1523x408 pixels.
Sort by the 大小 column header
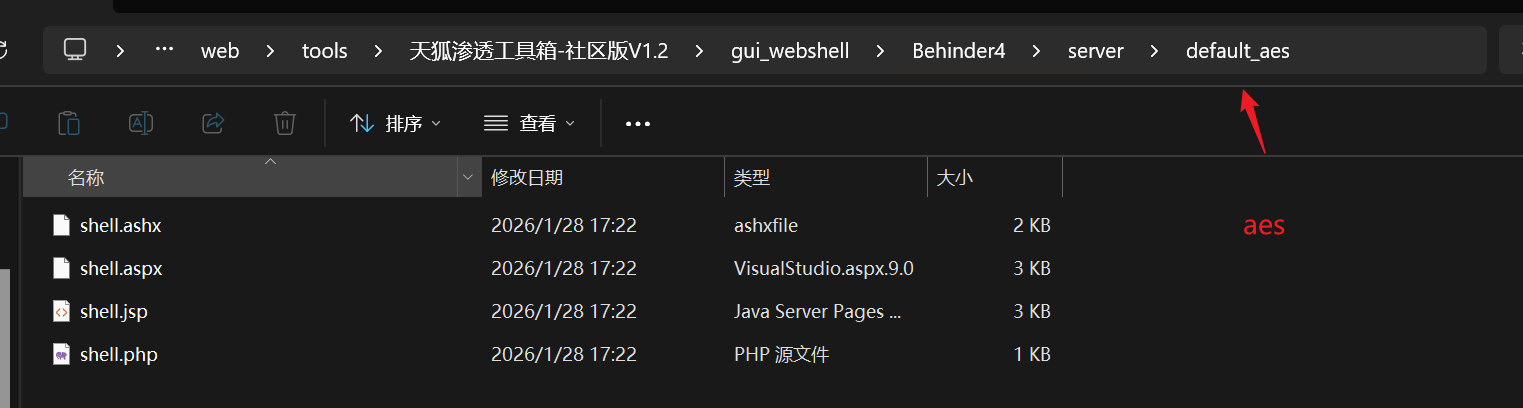(x=995, y=178)
